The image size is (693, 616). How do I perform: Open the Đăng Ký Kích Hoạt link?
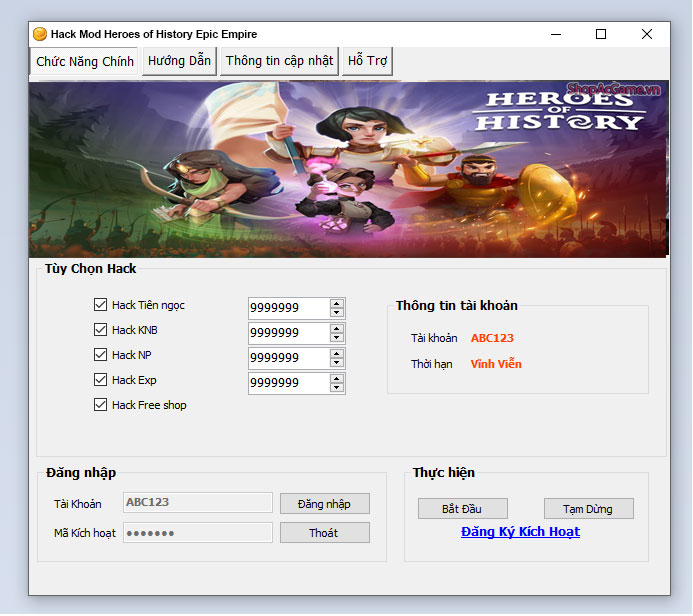point(520,532)
